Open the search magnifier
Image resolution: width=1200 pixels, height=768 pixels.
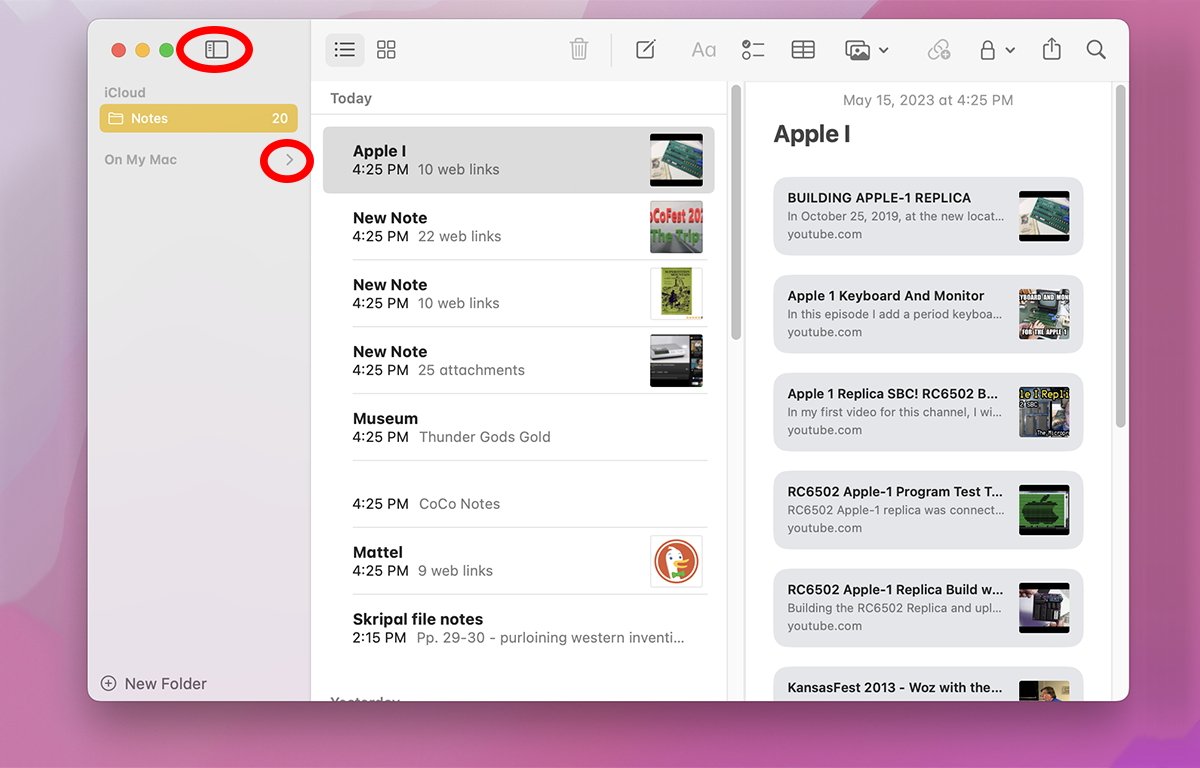(x=1096, y=49)
